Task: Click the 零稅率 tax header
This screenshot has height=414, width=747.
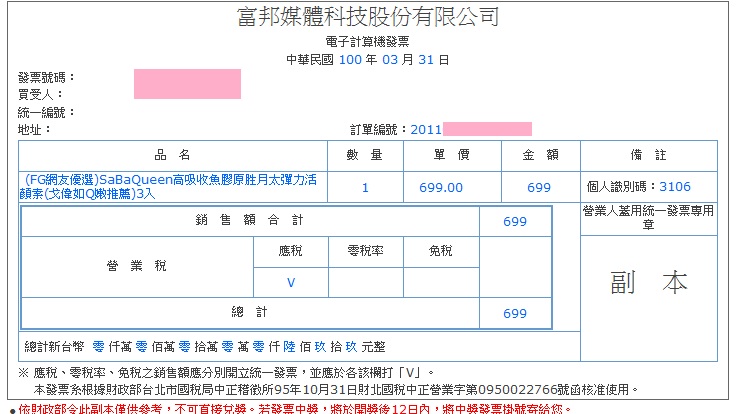Action: pos(365,251)
